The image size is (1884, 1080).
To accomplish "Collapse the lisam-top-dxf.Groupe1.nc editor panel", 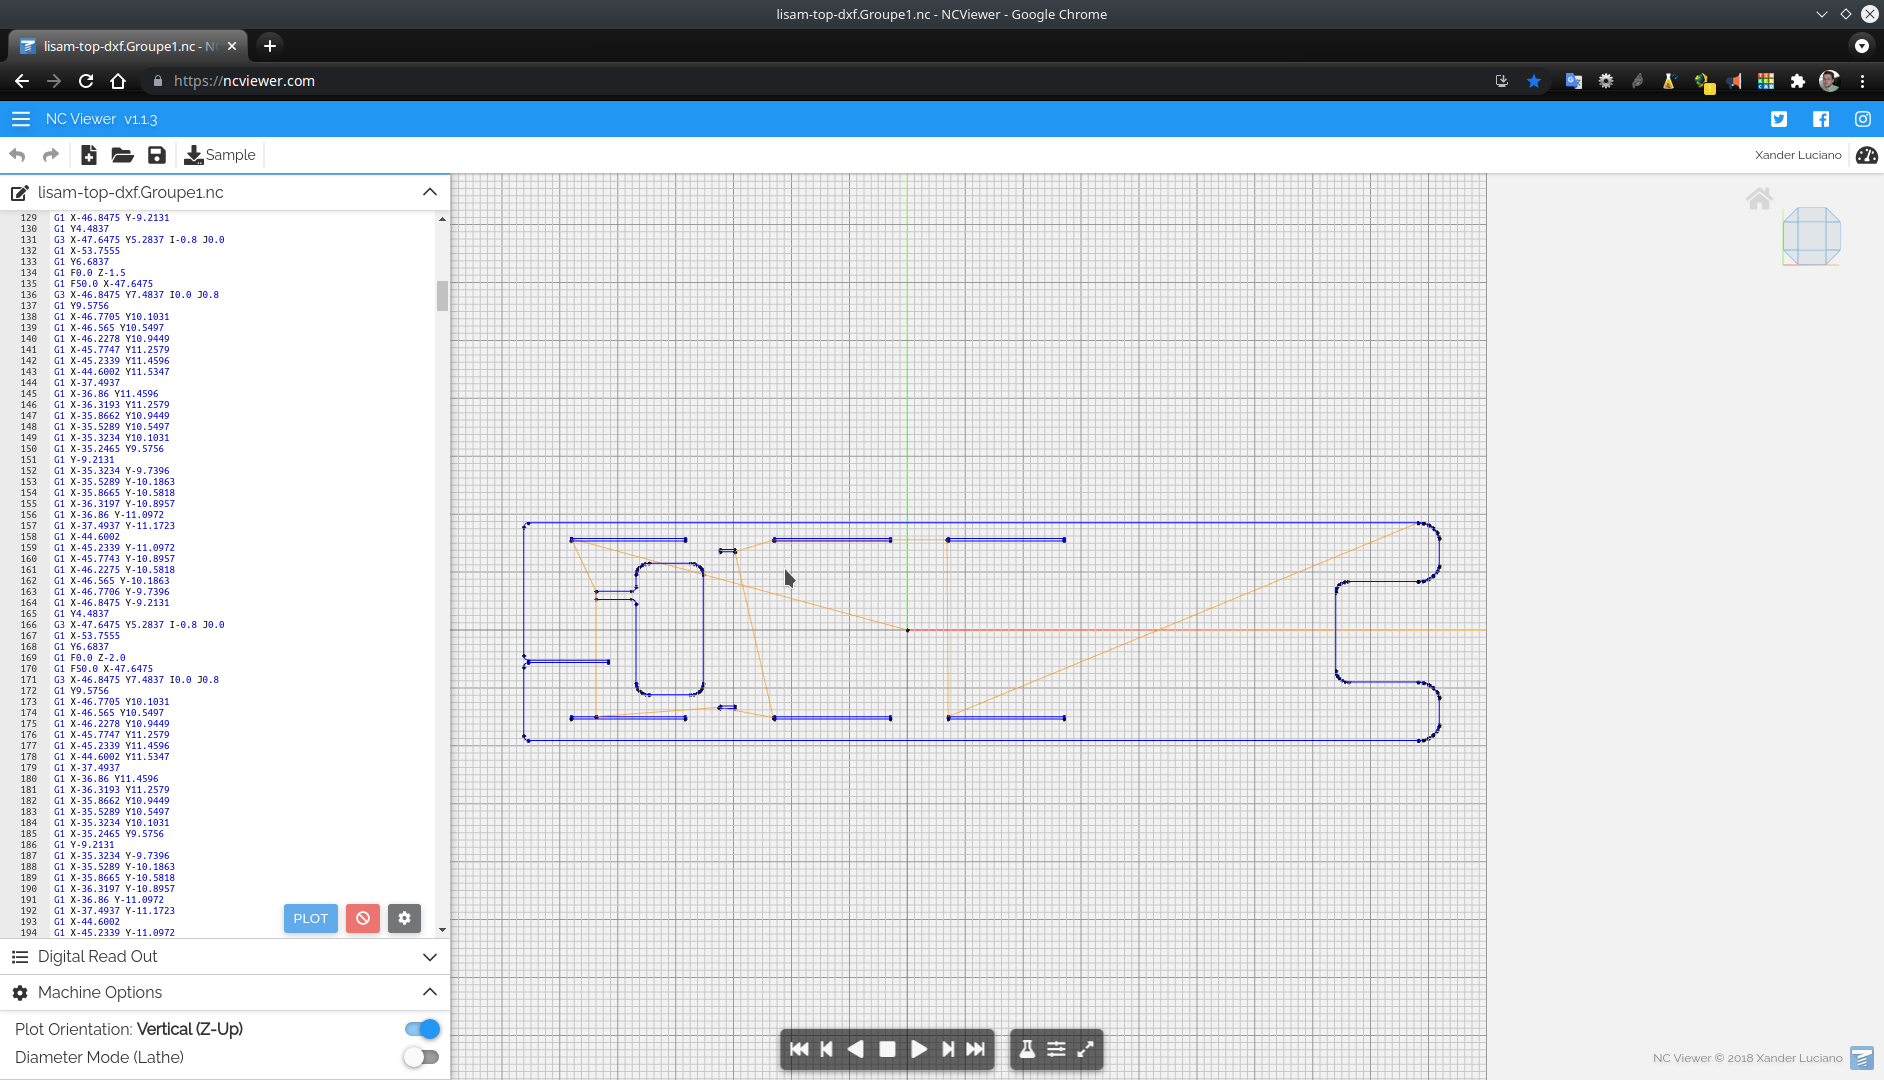I will (430, 192).
